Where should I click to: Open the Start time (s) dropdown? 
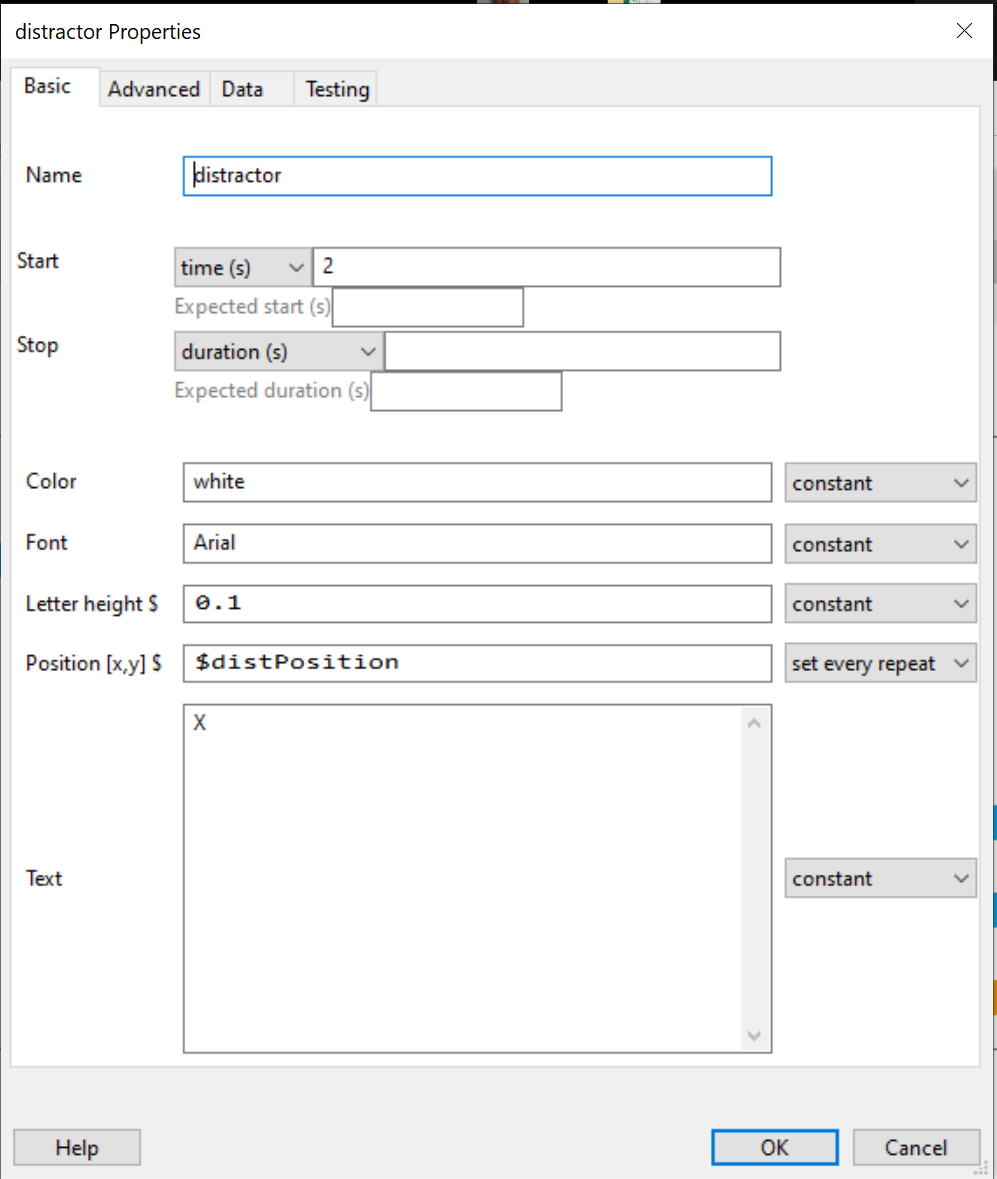click(242, 268)
